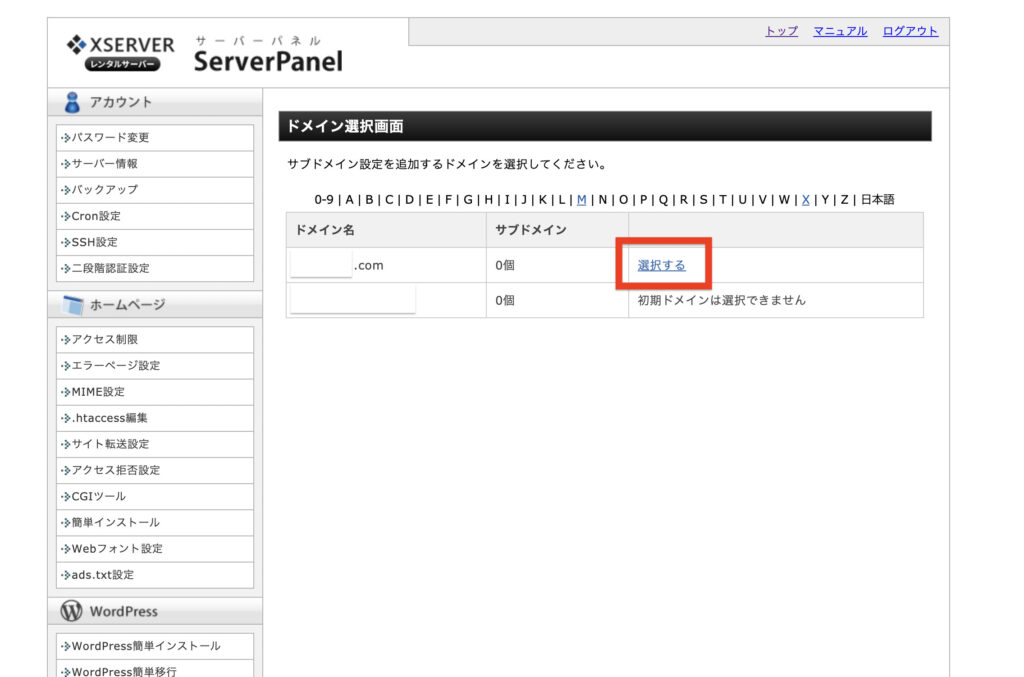This screenshot has width=1024, height=677.
Task: Click 選択する for the .com domain
Action: click(662, 265)
